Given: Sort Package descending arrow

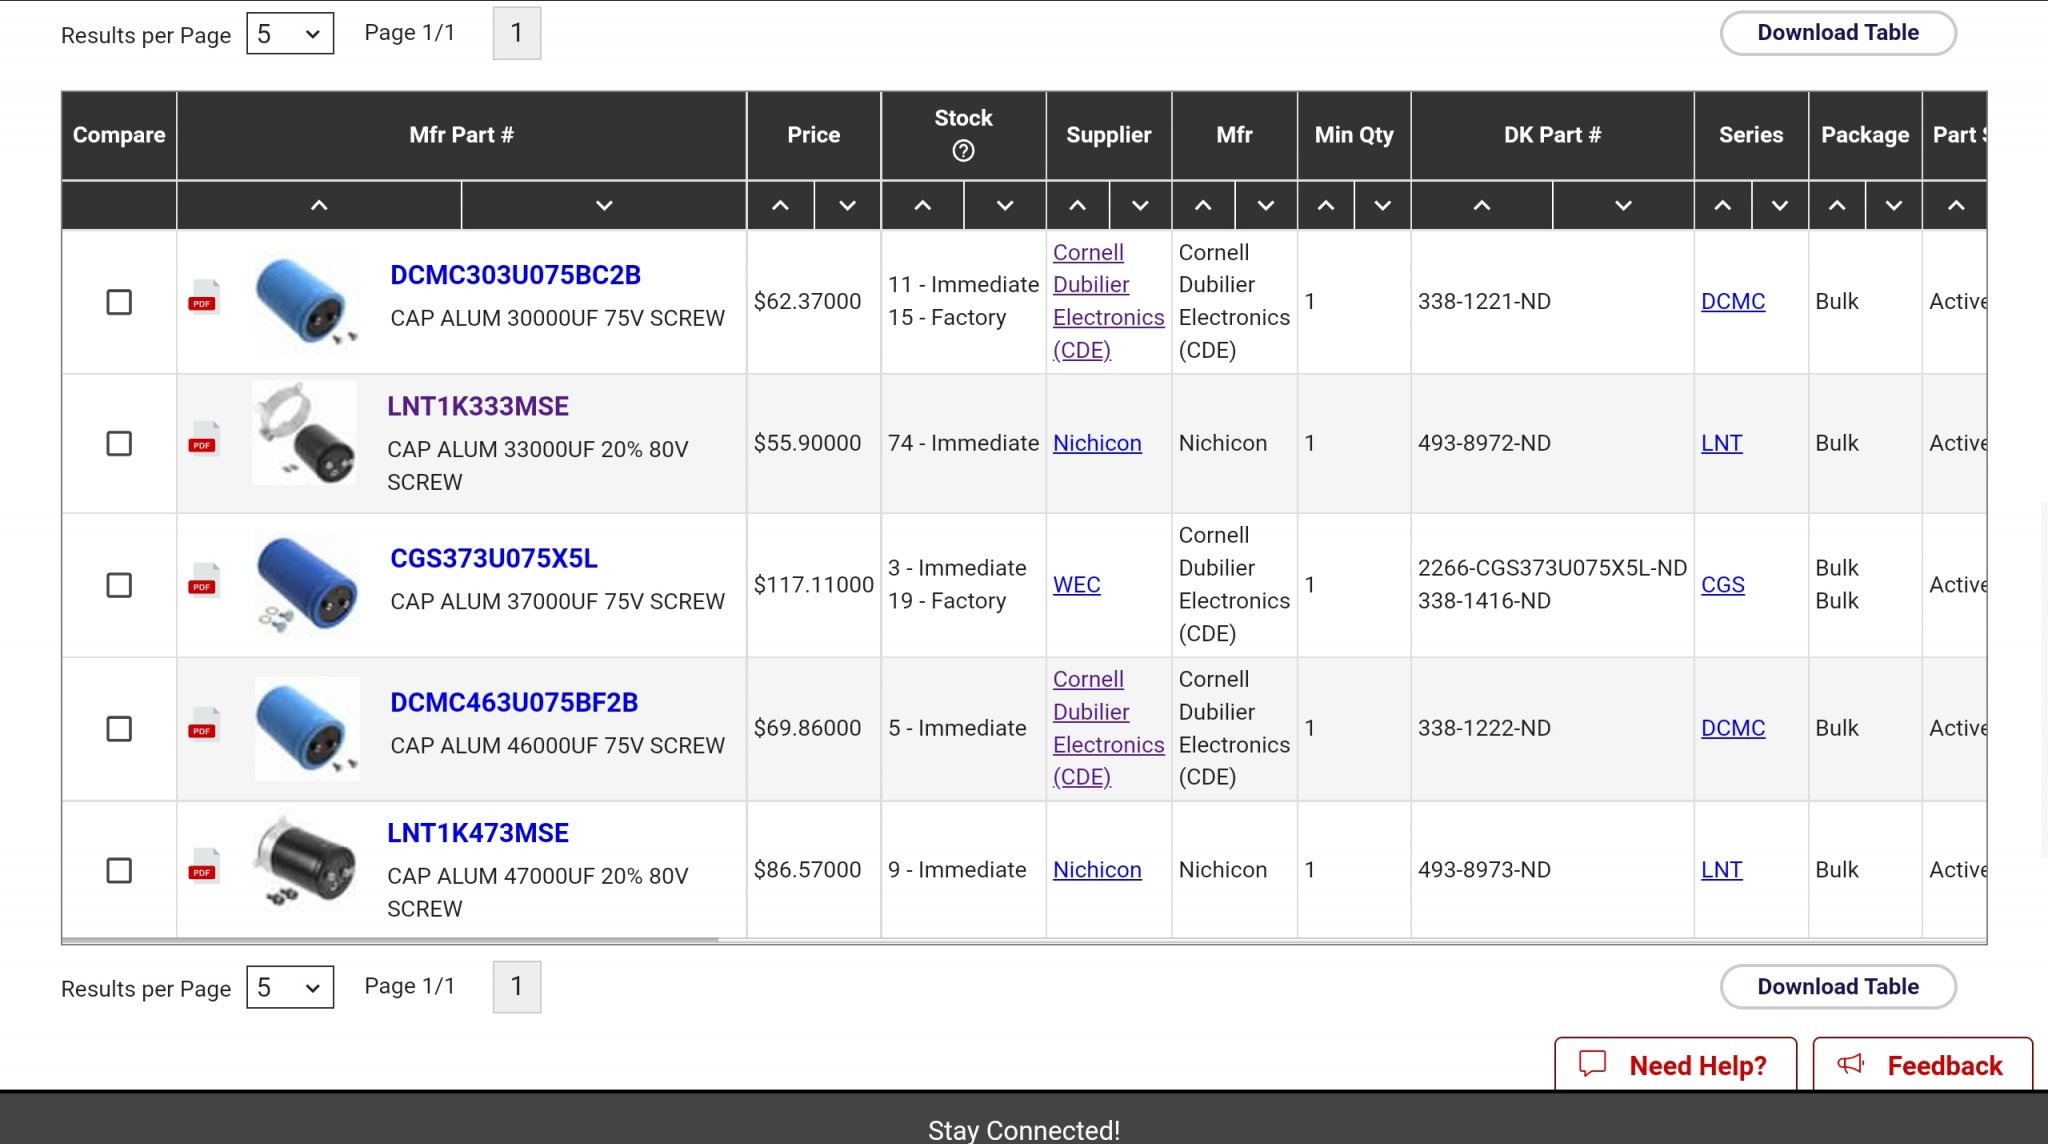Looking at the screenshot, I should click(x=1894, y=206).
